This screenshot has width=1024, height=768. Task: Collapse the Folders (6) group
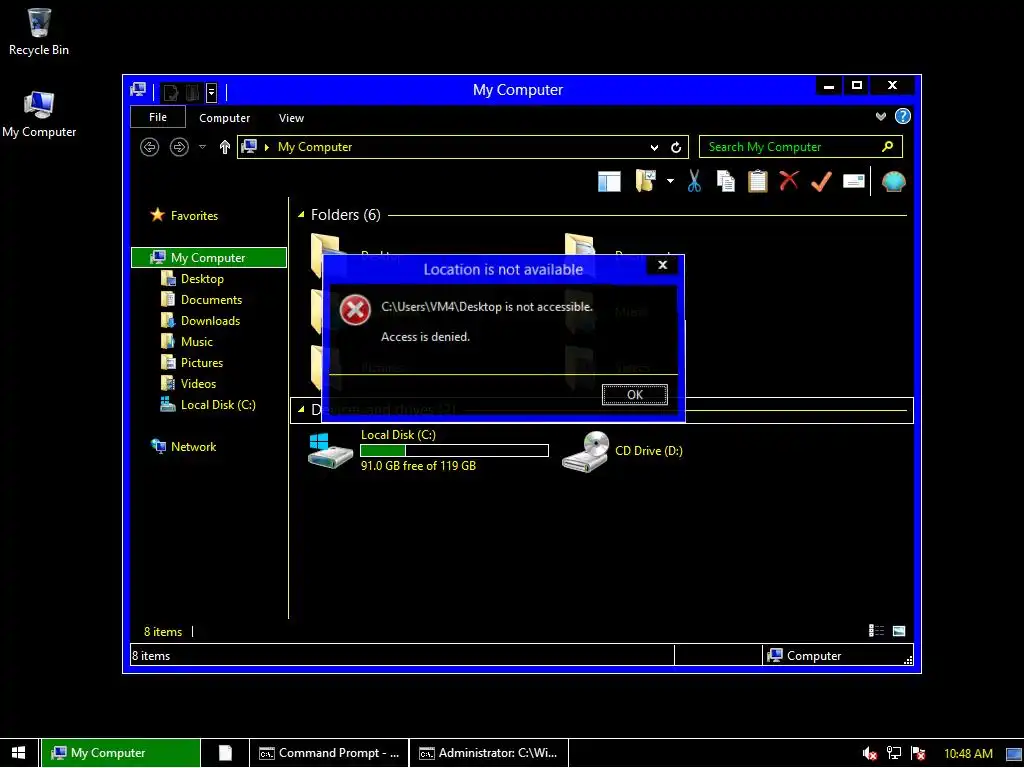[301, 215]
